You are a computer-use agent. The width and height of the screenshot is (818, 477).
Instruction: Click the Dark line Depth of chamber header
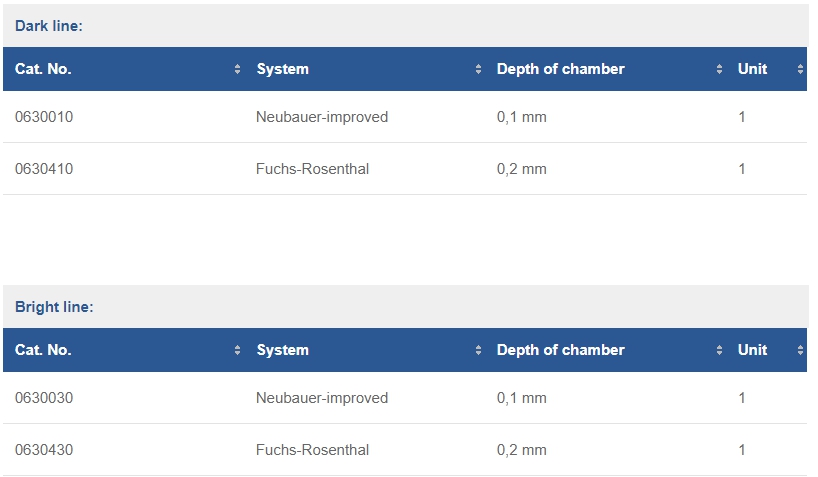coord(561,69)
